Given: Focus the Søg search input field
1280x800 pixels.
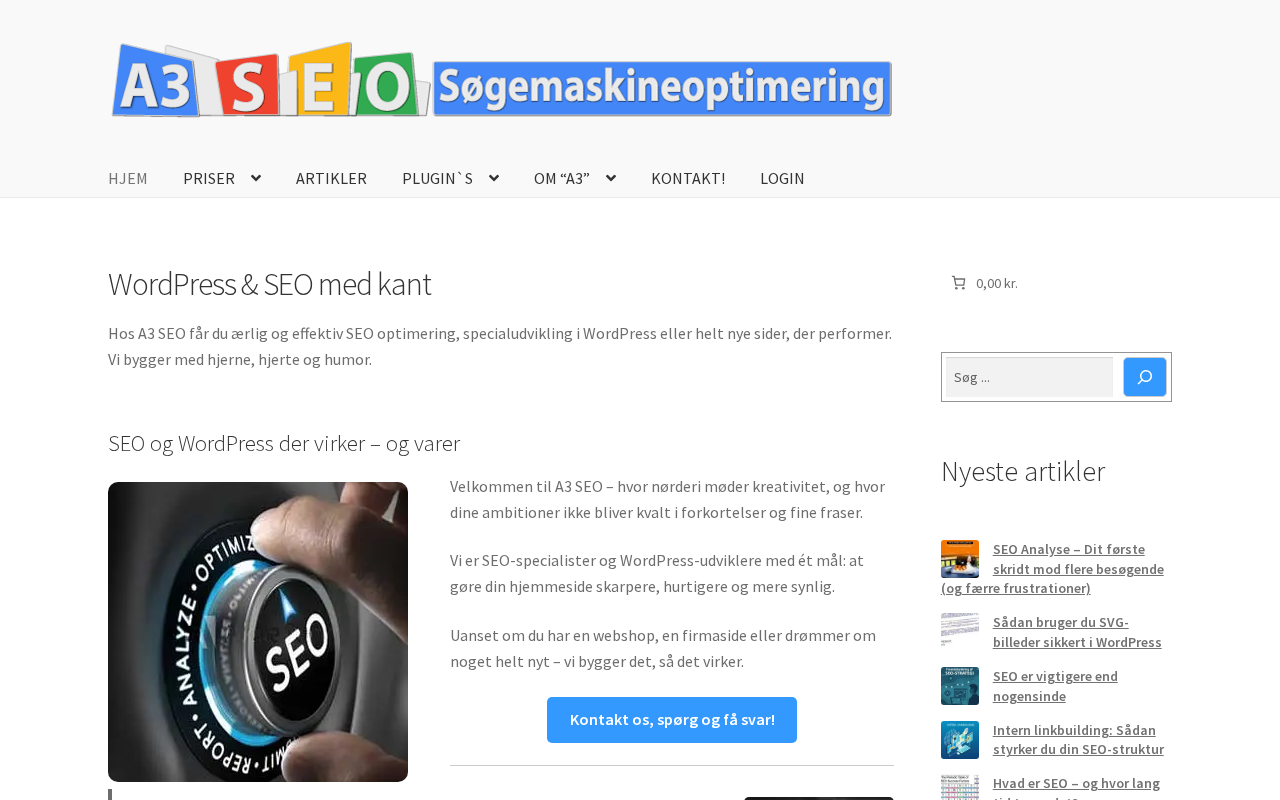Looking at the screenshot, I should [x=1029, y=377].
